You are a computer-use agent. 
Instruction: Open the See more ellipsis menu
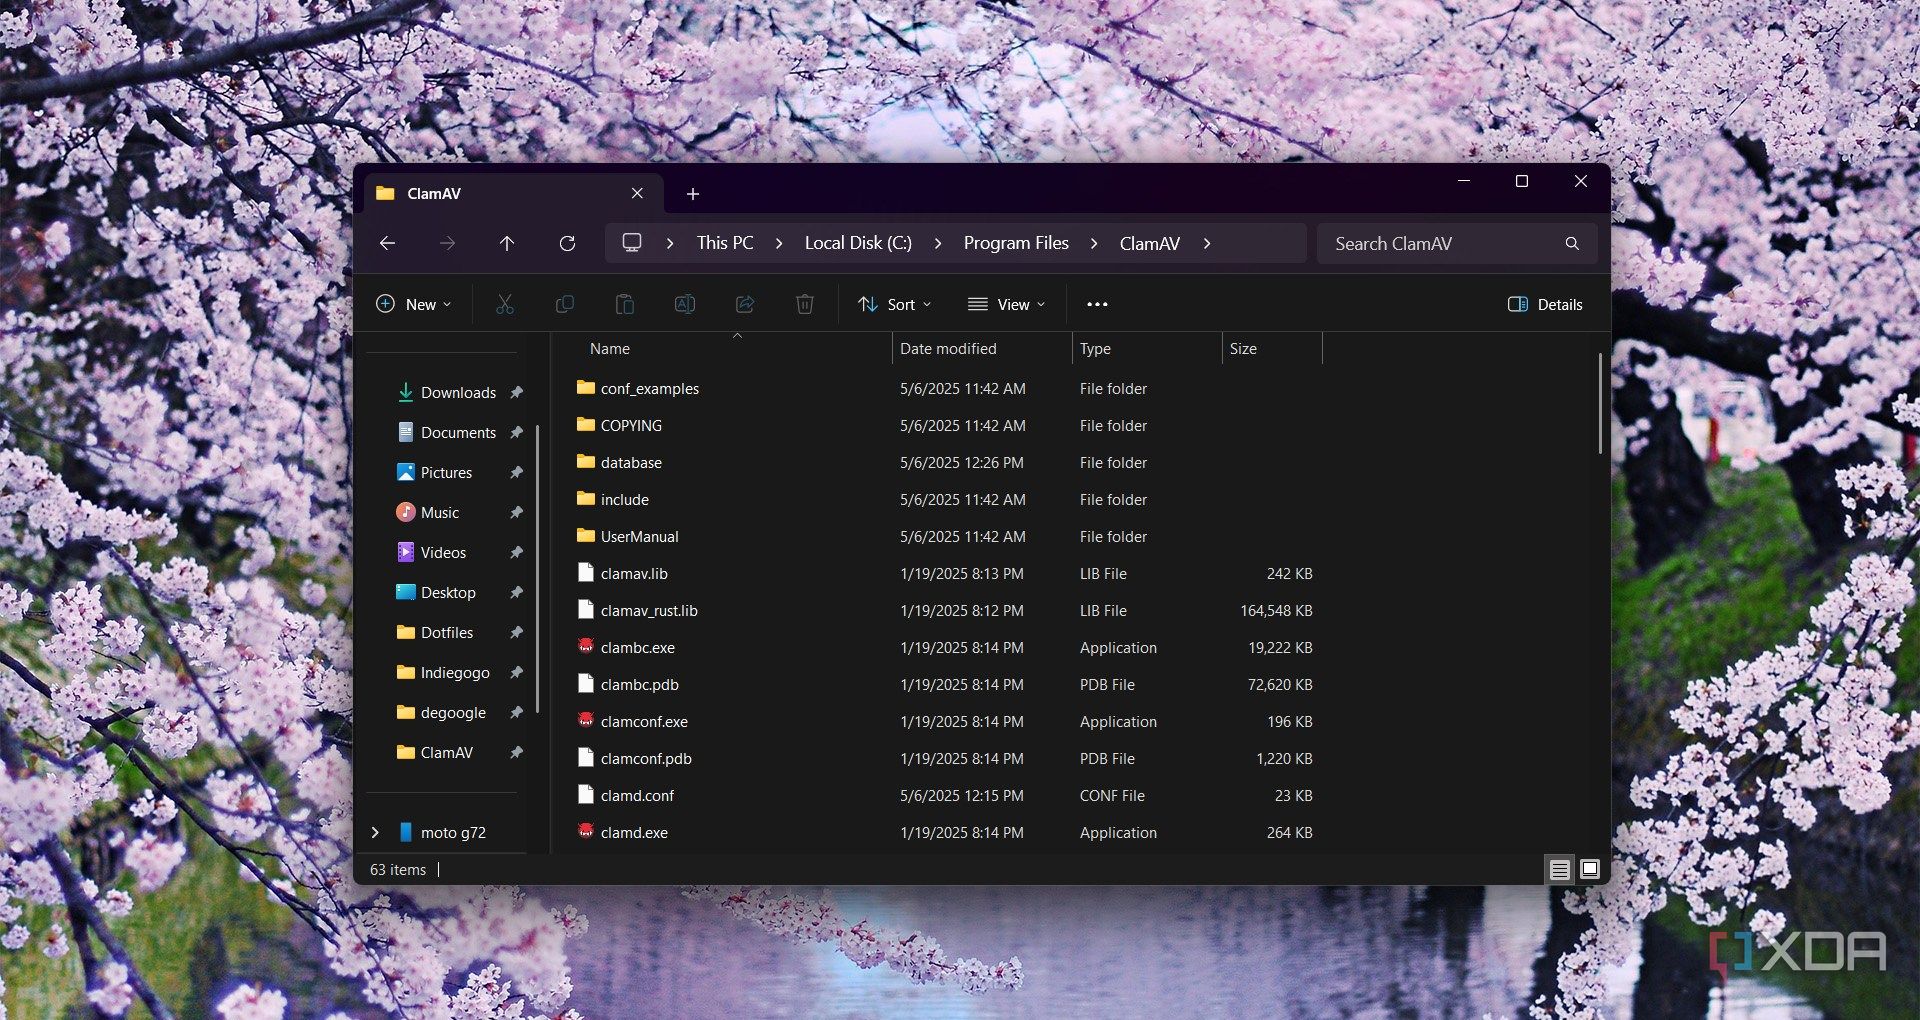(x=1097, y=304)
